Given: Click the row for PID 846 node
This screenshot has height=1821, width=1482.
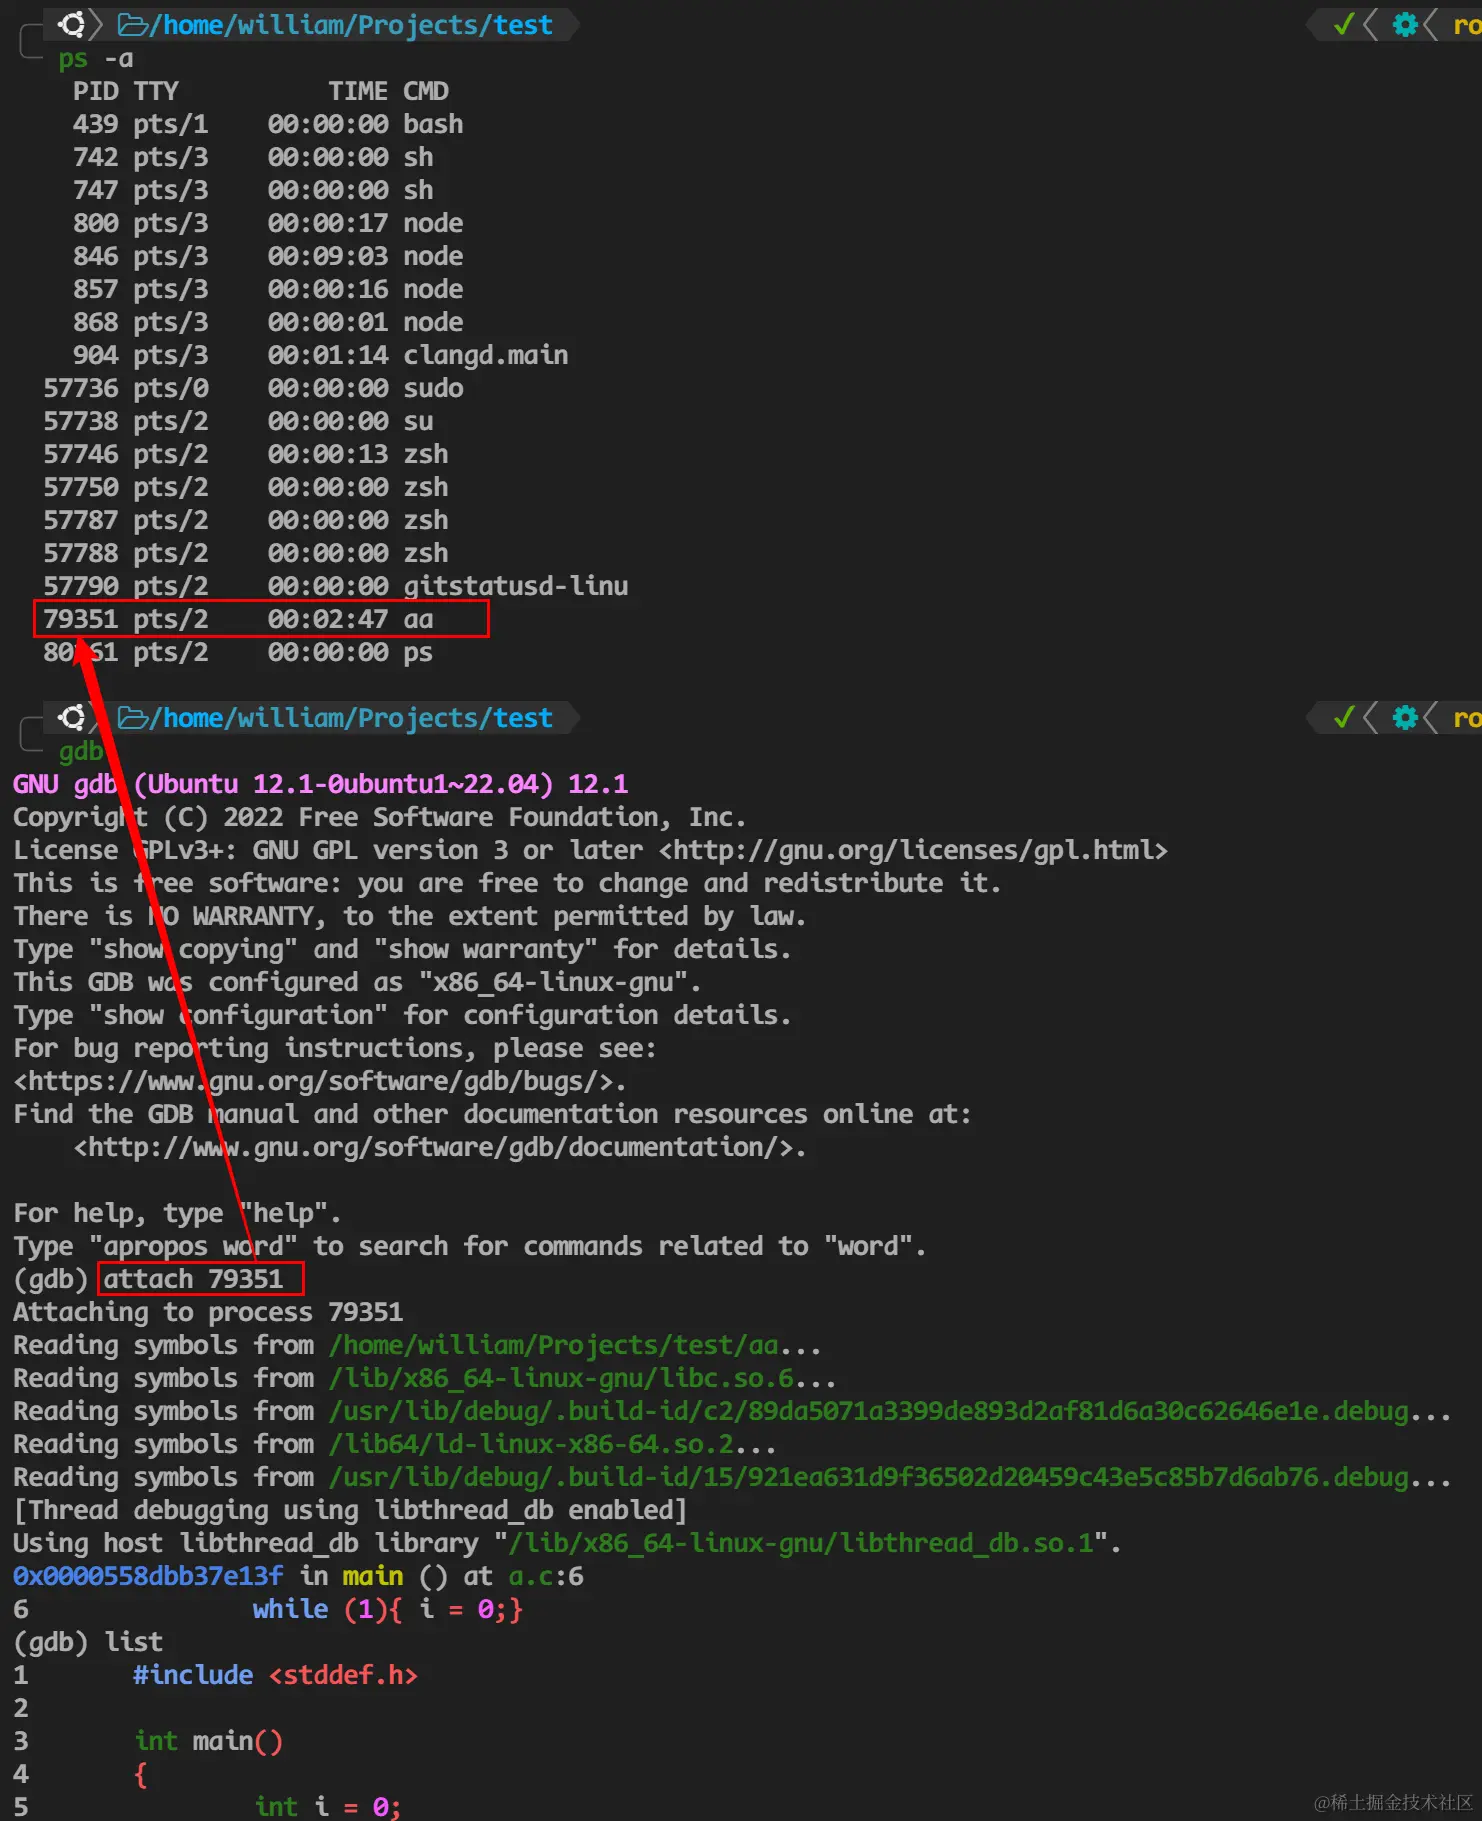Looking at the screenshot, I should coord(268,256).
